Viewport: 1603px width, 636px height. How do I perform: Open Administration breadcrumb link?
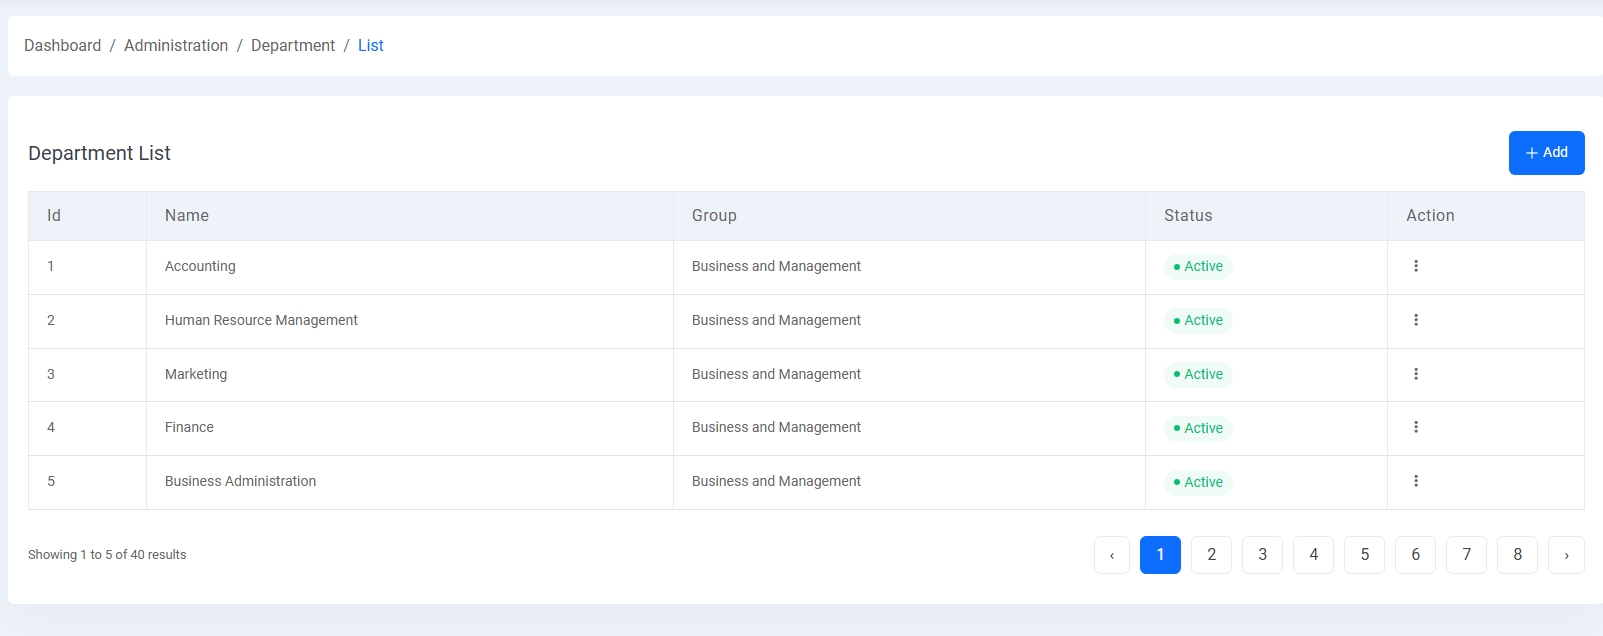[176, 46]
